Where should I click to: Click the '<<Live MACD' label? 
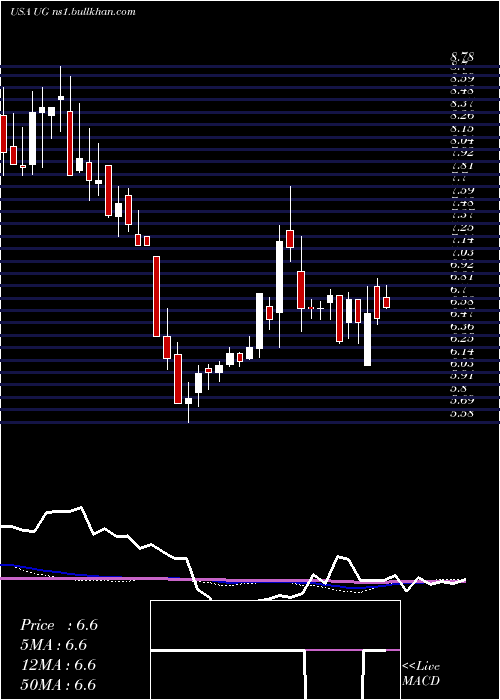tap(421, 674)
